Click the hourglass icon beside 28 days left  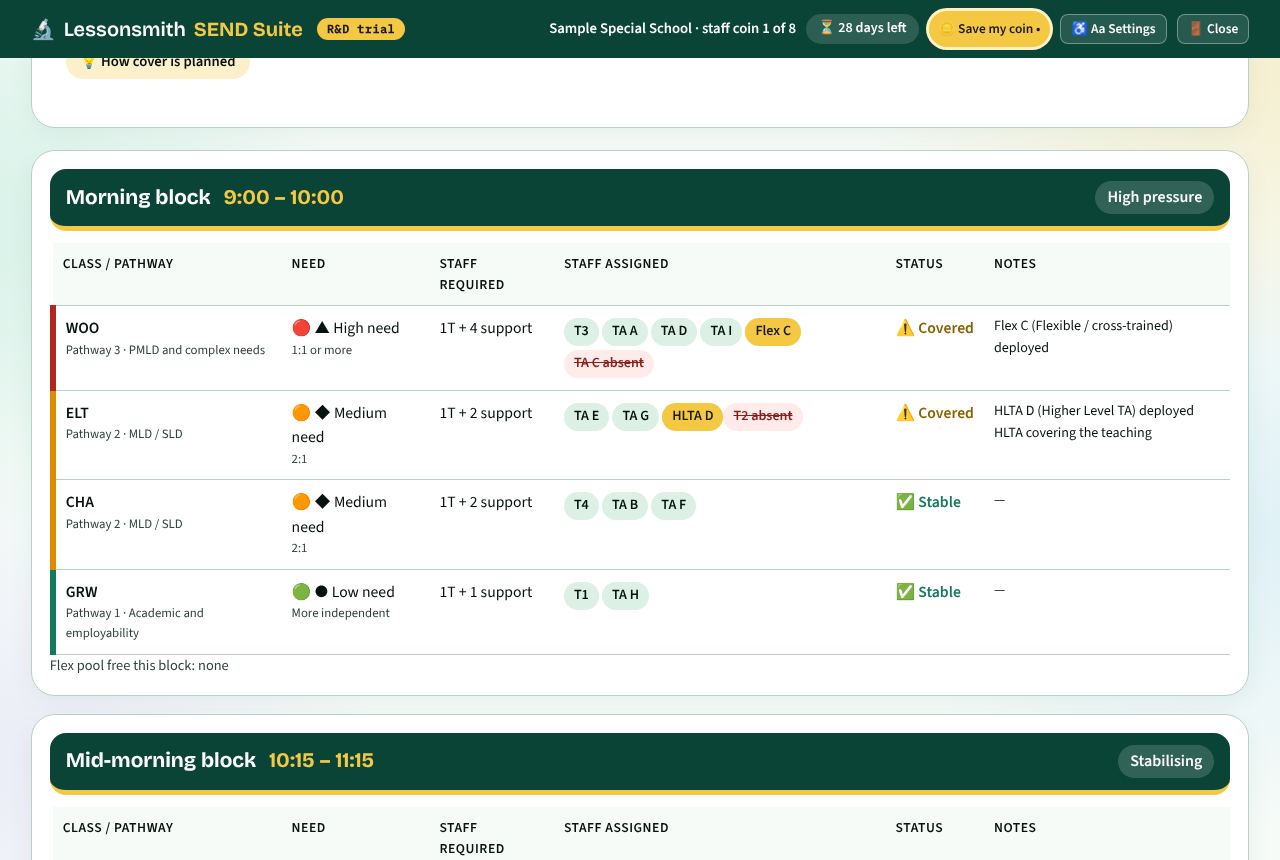click(x=826, y=28)
